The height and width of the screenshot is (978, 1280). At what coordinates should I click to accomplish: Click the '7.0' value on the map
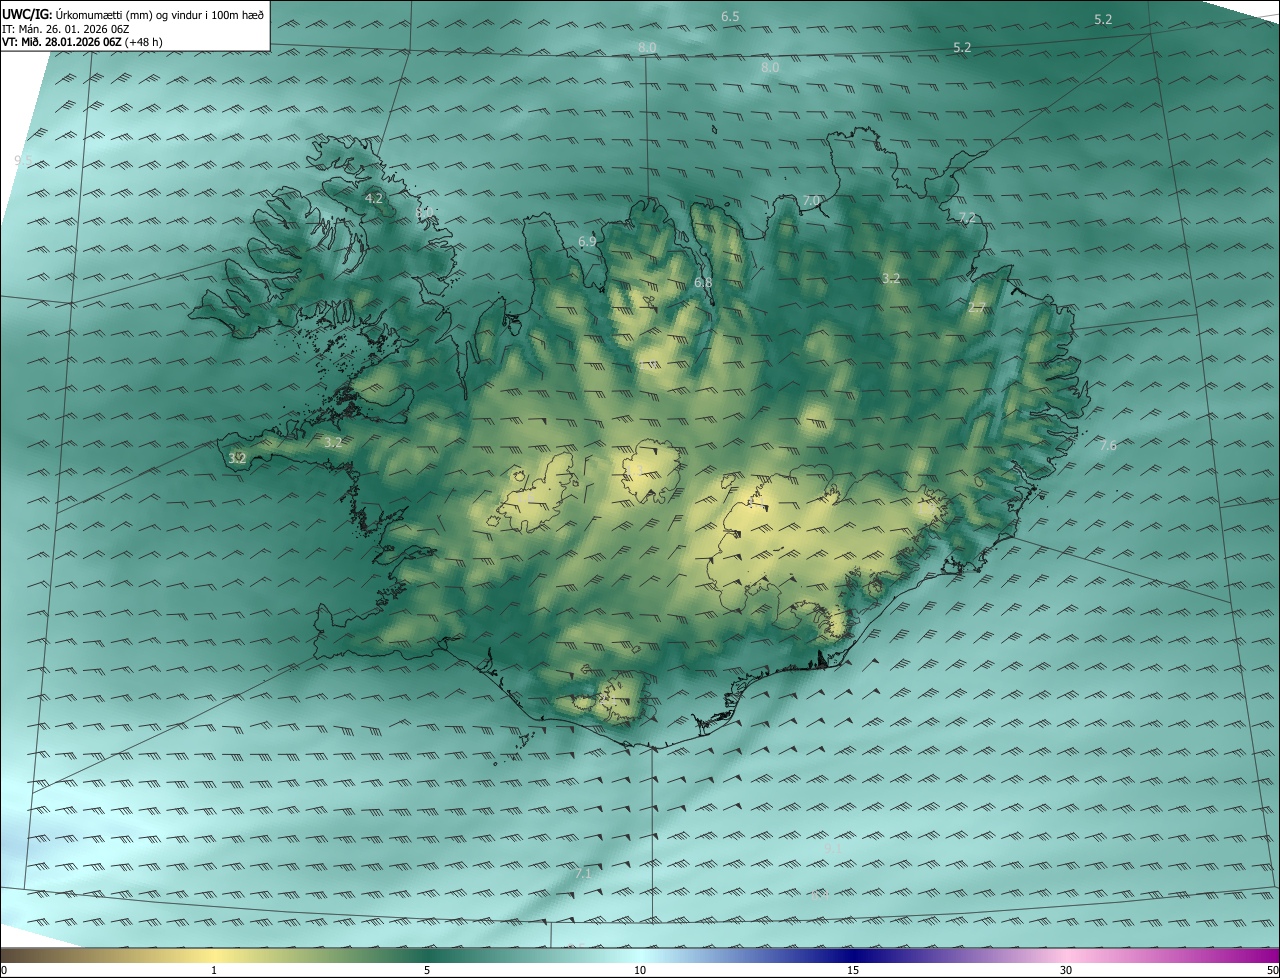pos(811,201)
